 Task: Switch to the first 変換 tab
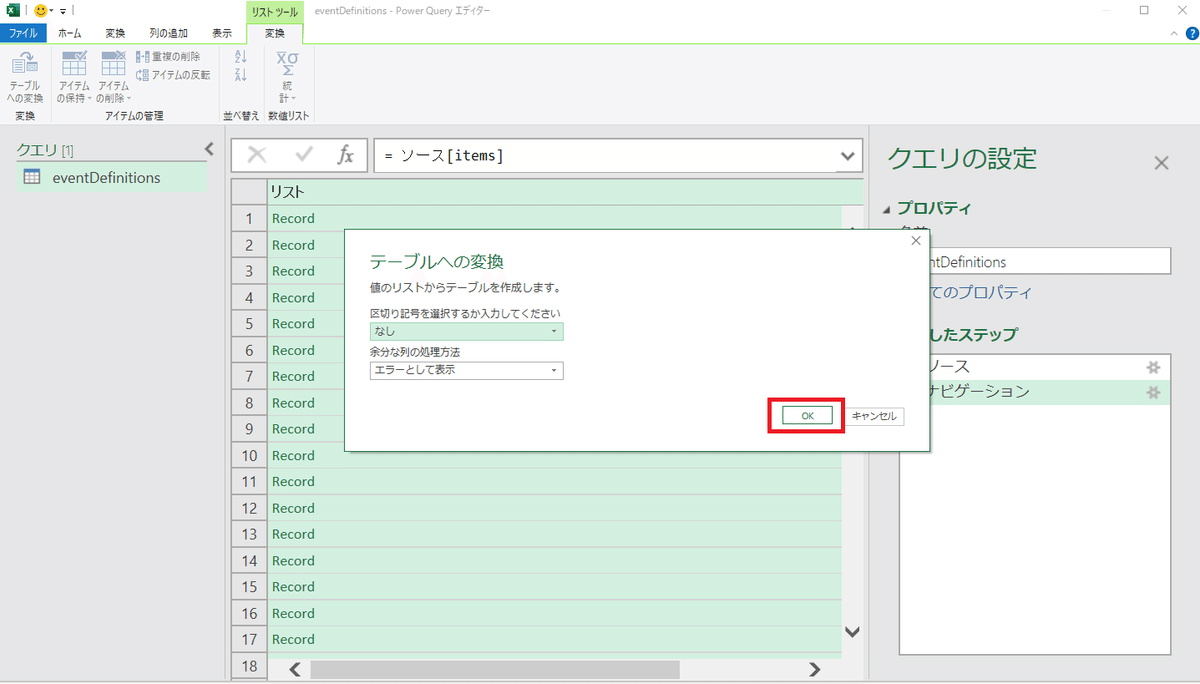[x=116, y=33]
